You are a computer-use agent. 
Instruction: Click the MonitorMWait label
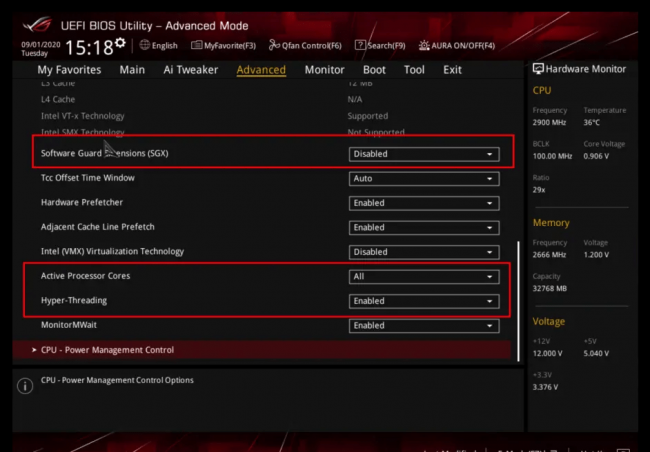click(x=69, y=325)
